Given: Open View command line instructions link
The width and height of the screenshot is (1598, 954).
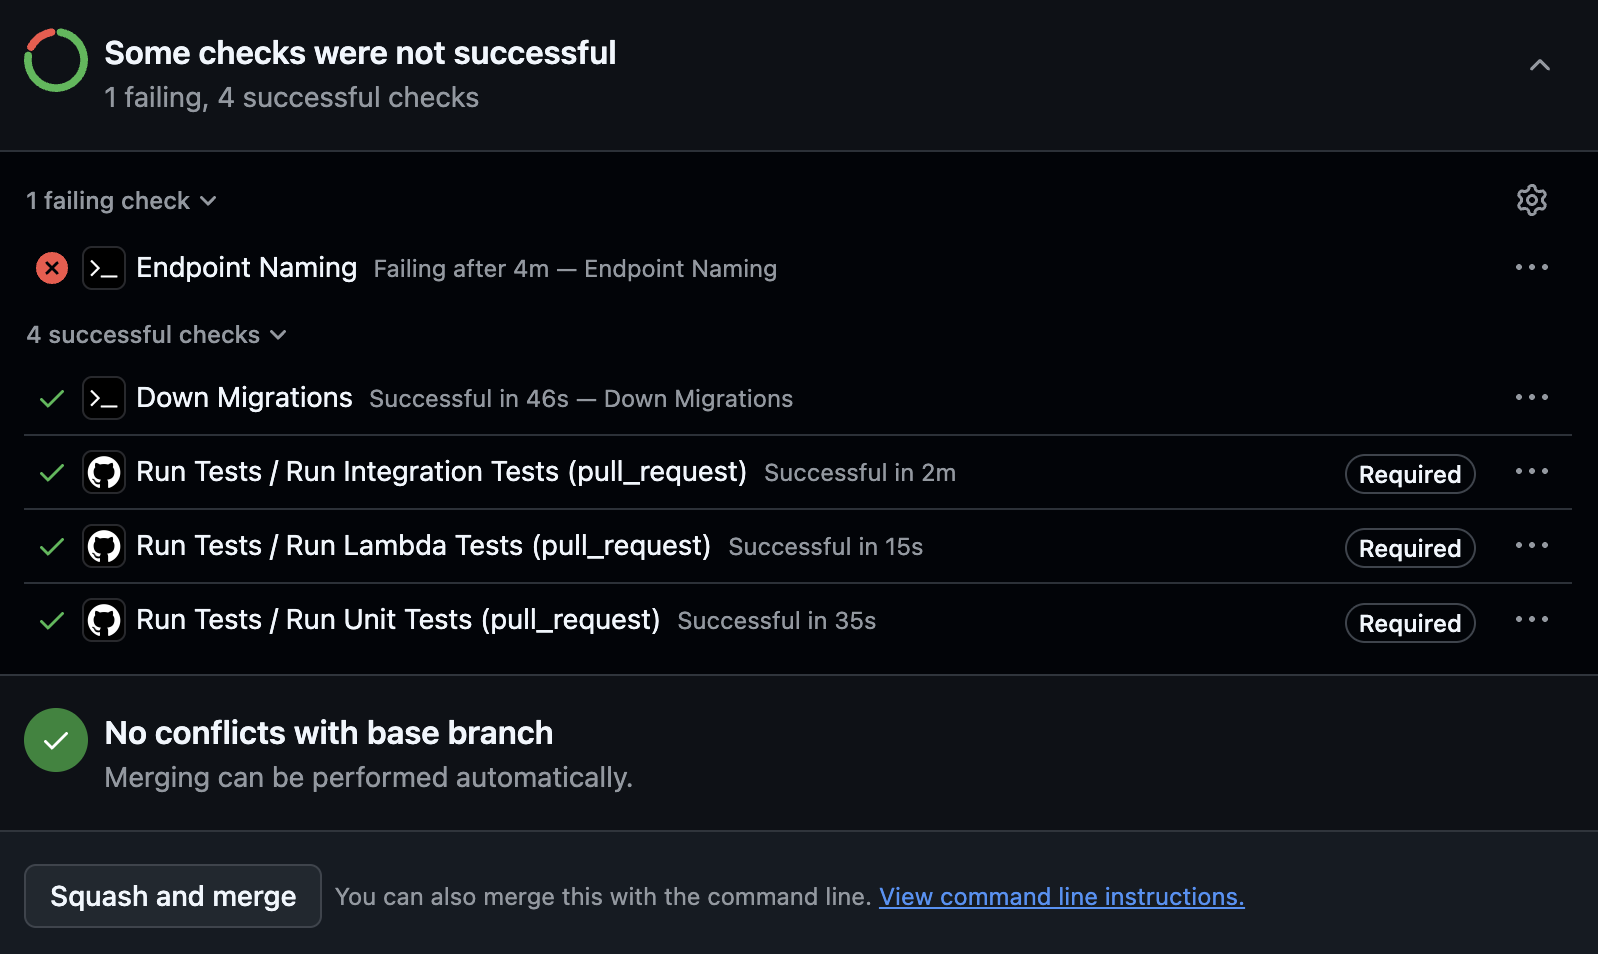Looking at the screenshot, I should [1061, 897].
